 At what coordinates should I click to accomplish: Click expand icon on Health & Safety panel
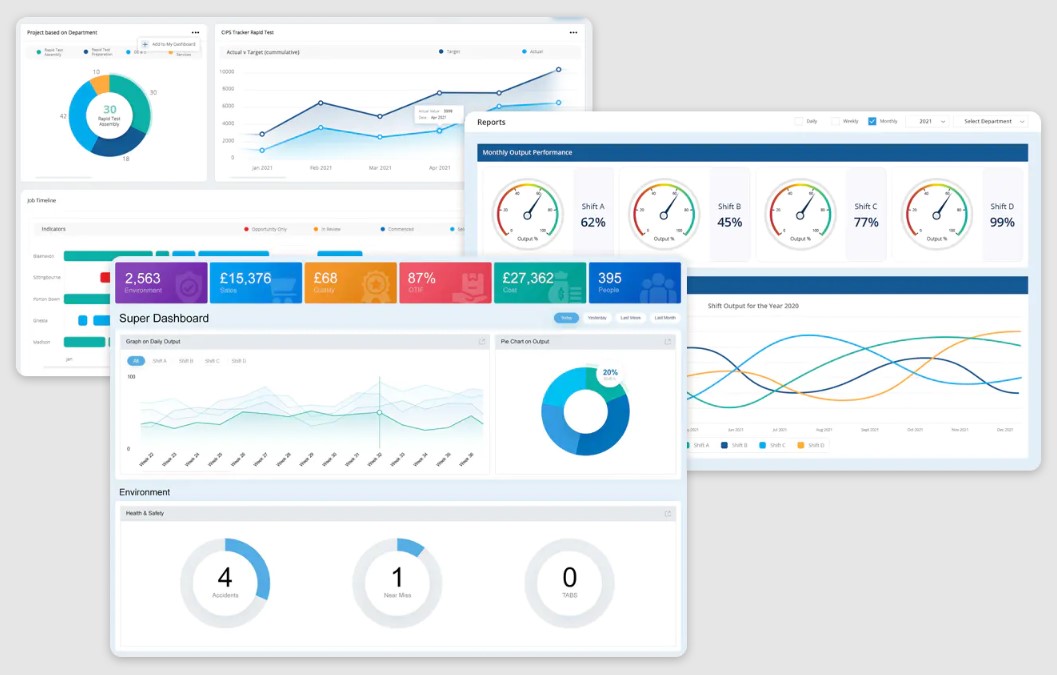[x=667, y=514]
